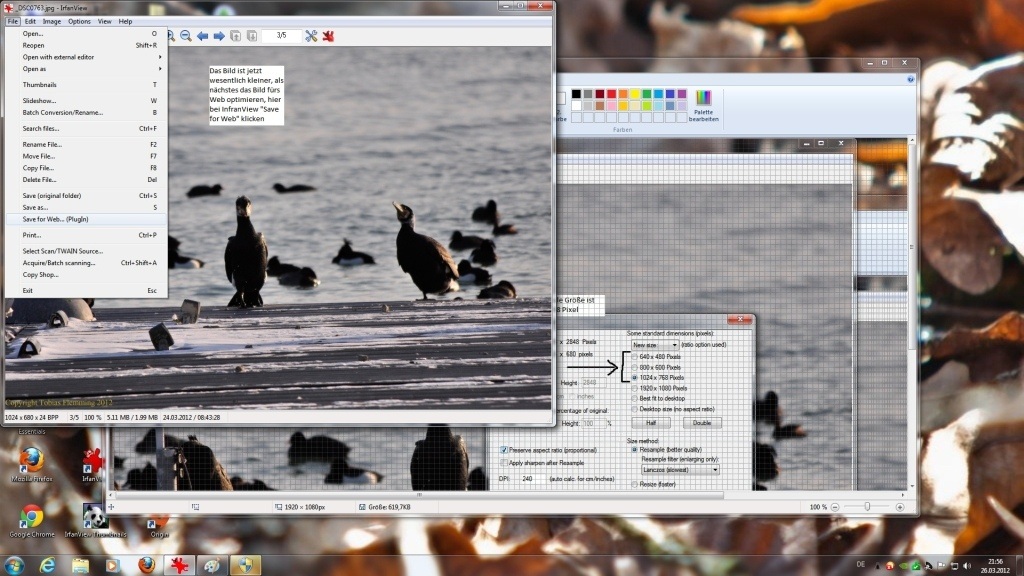Pick the red color swatch in Paint palette

click(611, 94)
